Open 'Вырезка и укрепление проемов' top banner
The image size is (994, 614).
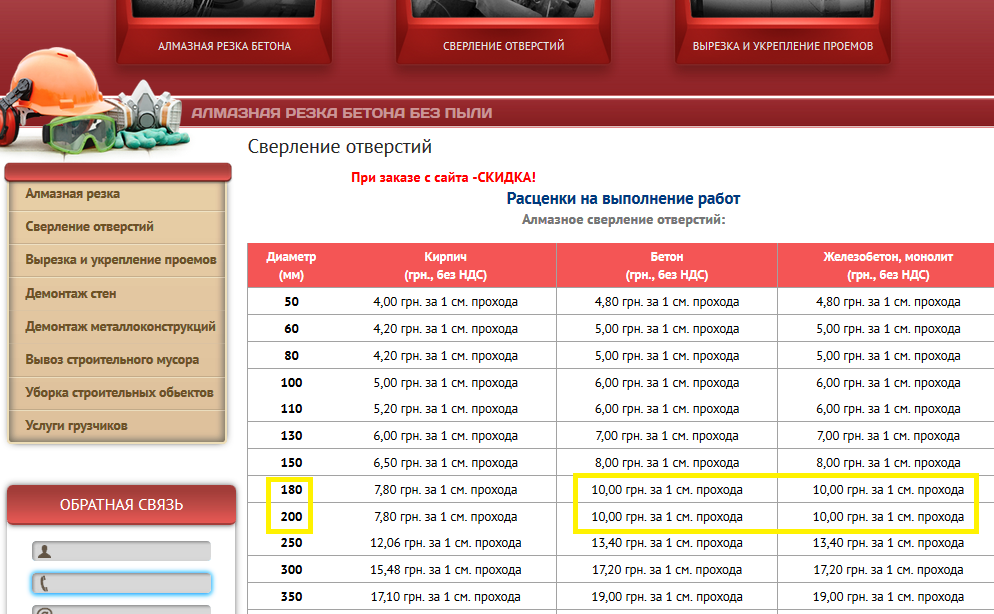(783, 46)
